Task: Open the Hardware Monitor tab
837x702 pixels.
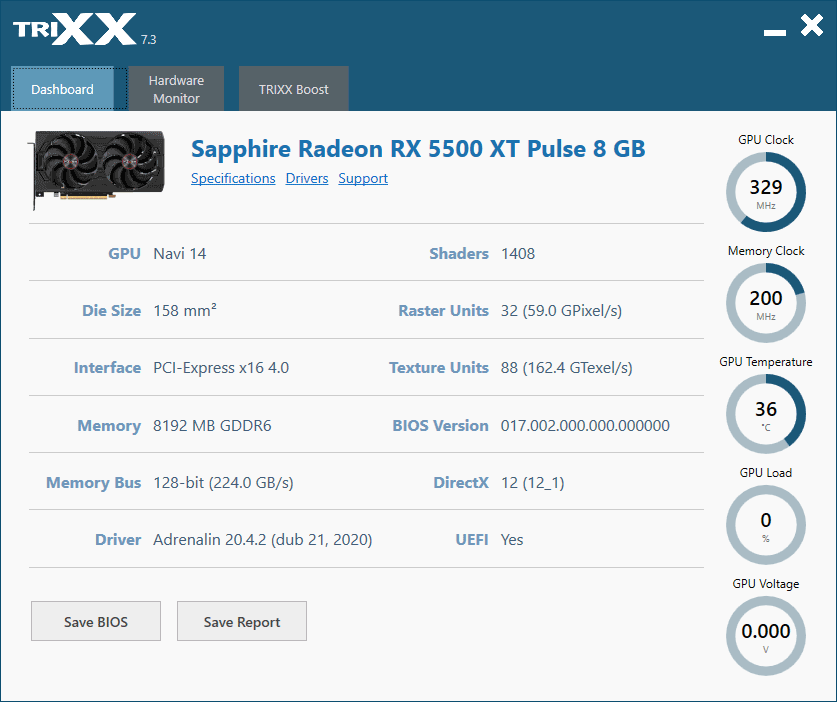Action: (176, 89)
